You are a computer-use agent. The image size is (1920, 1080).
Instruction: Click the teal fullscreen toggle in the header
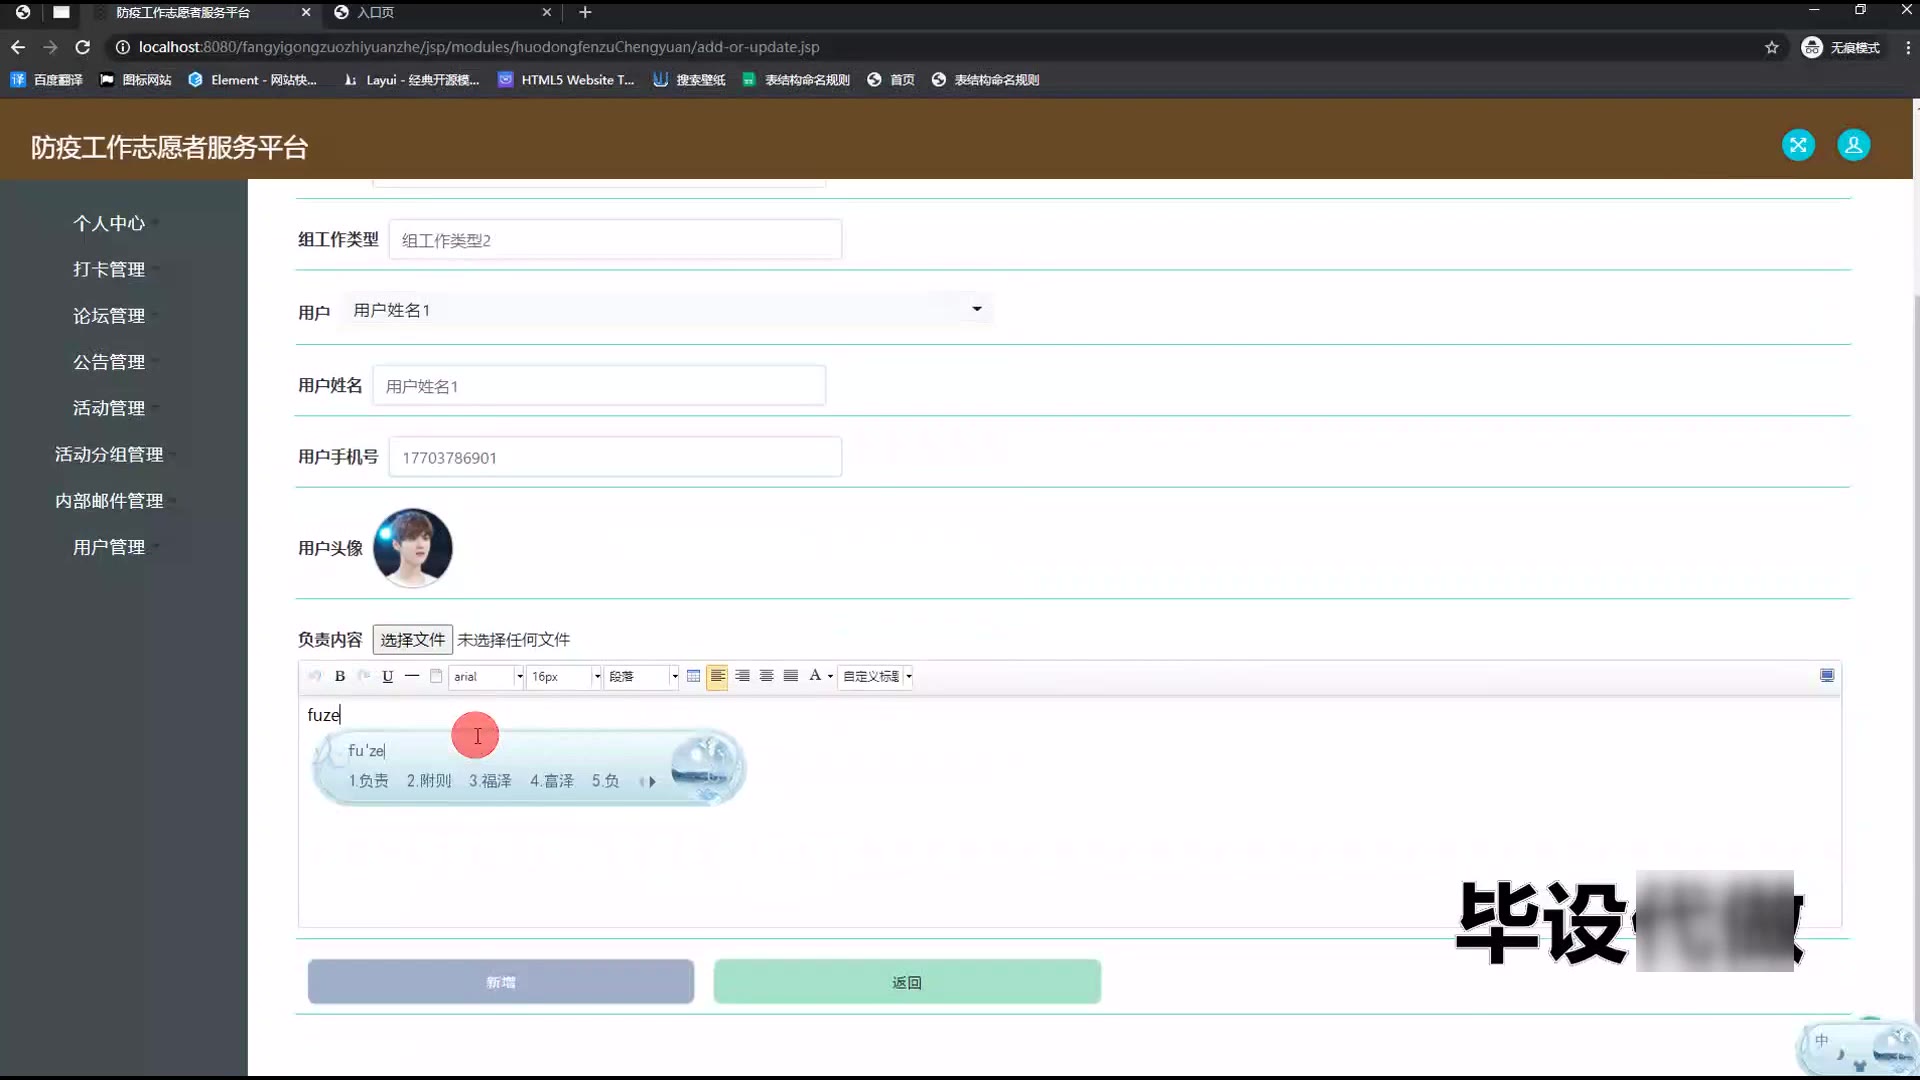click(x=1798, y=145)
